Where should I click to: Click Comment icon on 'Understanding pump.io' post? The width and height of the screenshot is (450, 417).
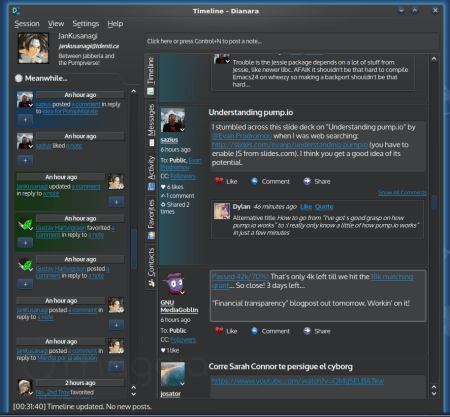point(254,181)
